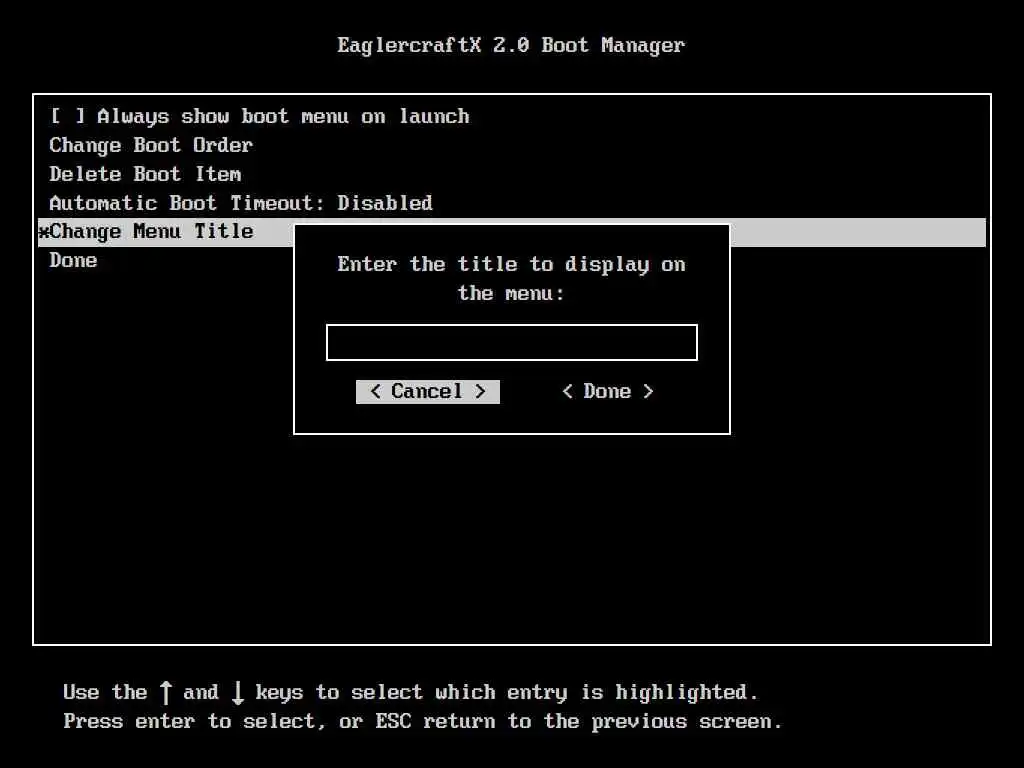This screenshot has height=768, width=1024.
Task: Confirm with the dialog's Done button
Action: tap(607, 392)
